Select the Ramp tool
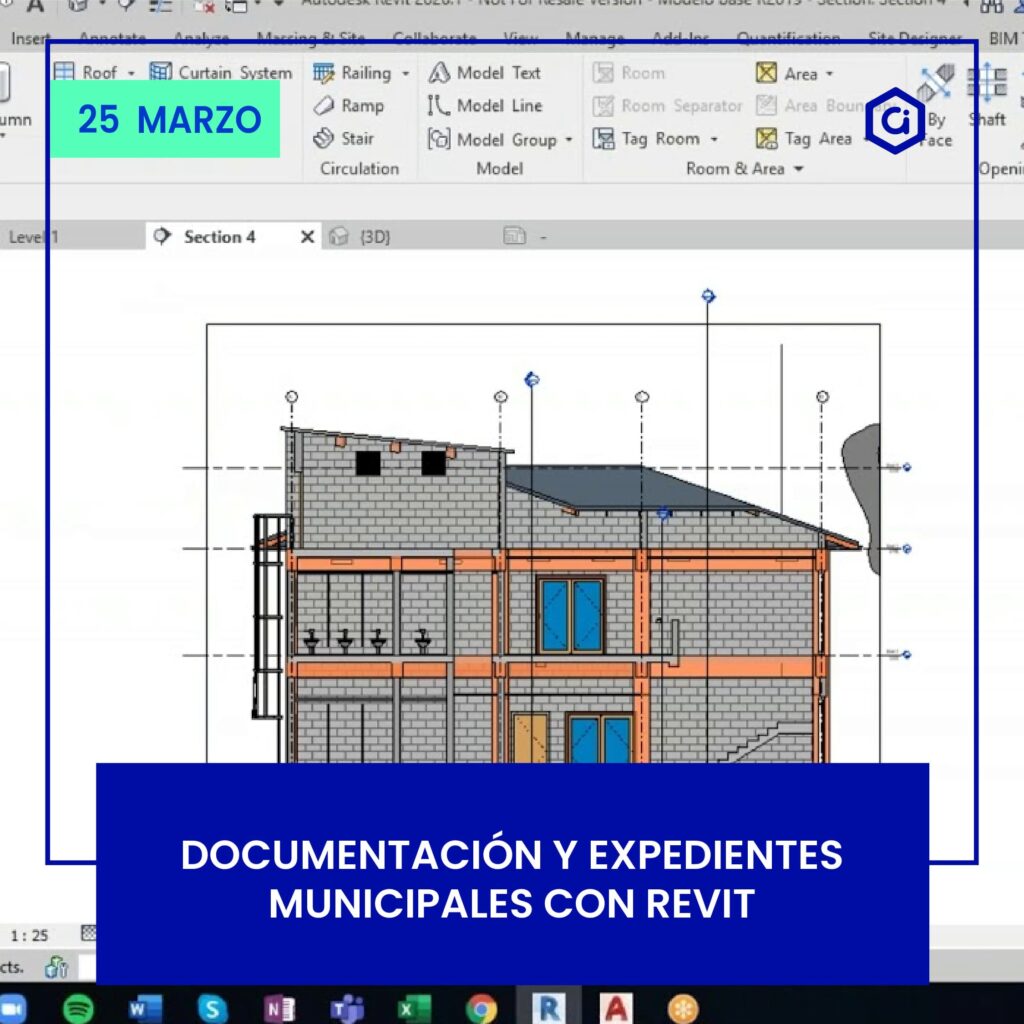Image resolution: width=1024 pixels, height=1024 pixels. pos(349,106)
